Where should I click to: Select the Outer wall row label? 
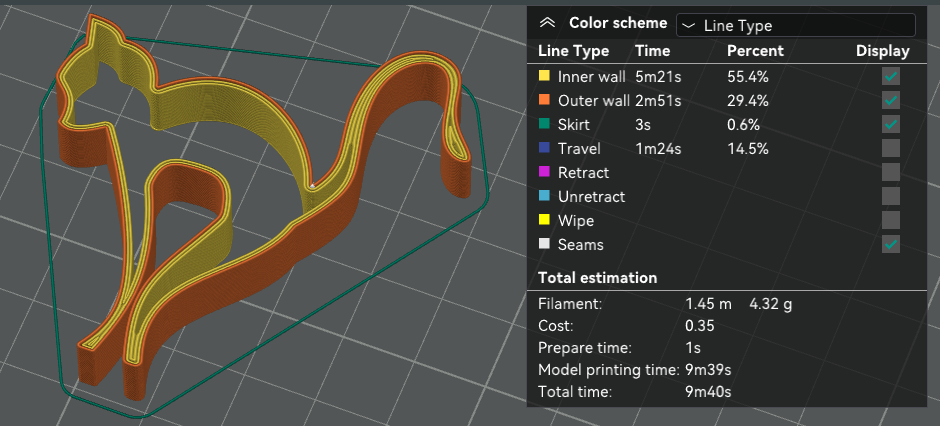pyautogui.click(x=594, y=101)
